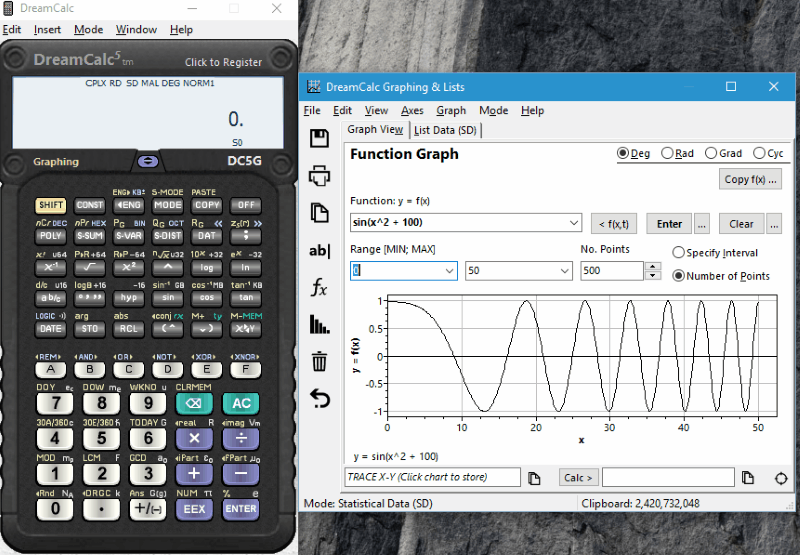The image size is (800, 555).
Task: Open the Graph menu in Graphing window
Action: (451, 111)
